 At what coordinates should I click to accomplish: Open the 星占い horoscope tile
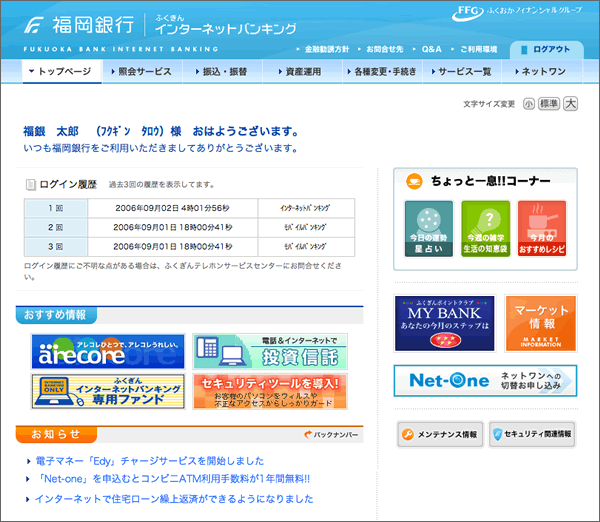[429, 228]
